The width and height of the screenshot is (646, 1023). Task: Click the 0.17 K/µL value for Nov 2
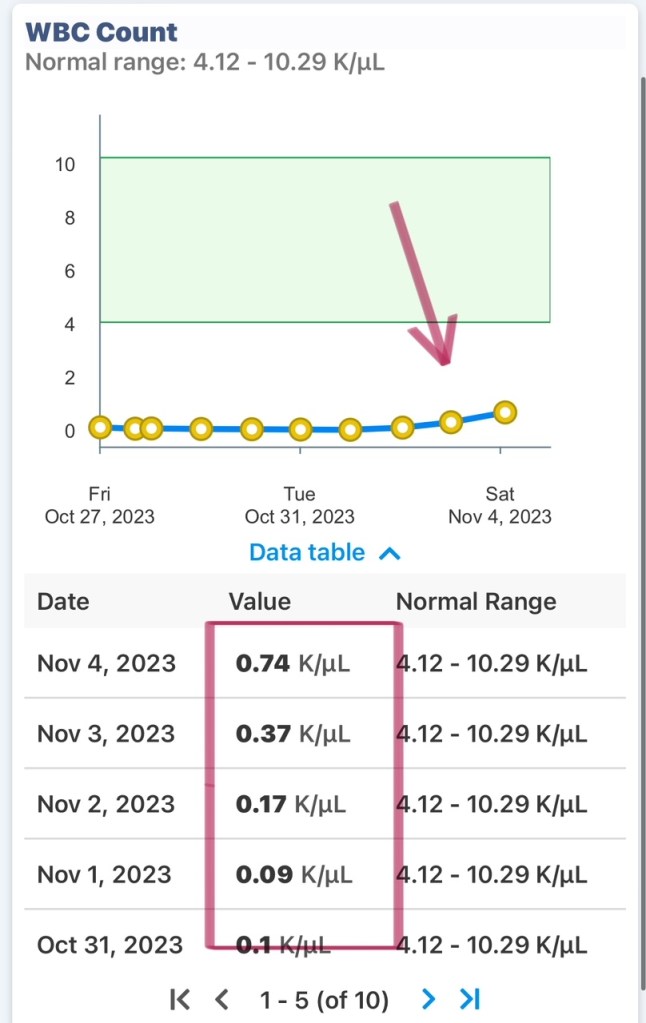[x=291, y=804]
